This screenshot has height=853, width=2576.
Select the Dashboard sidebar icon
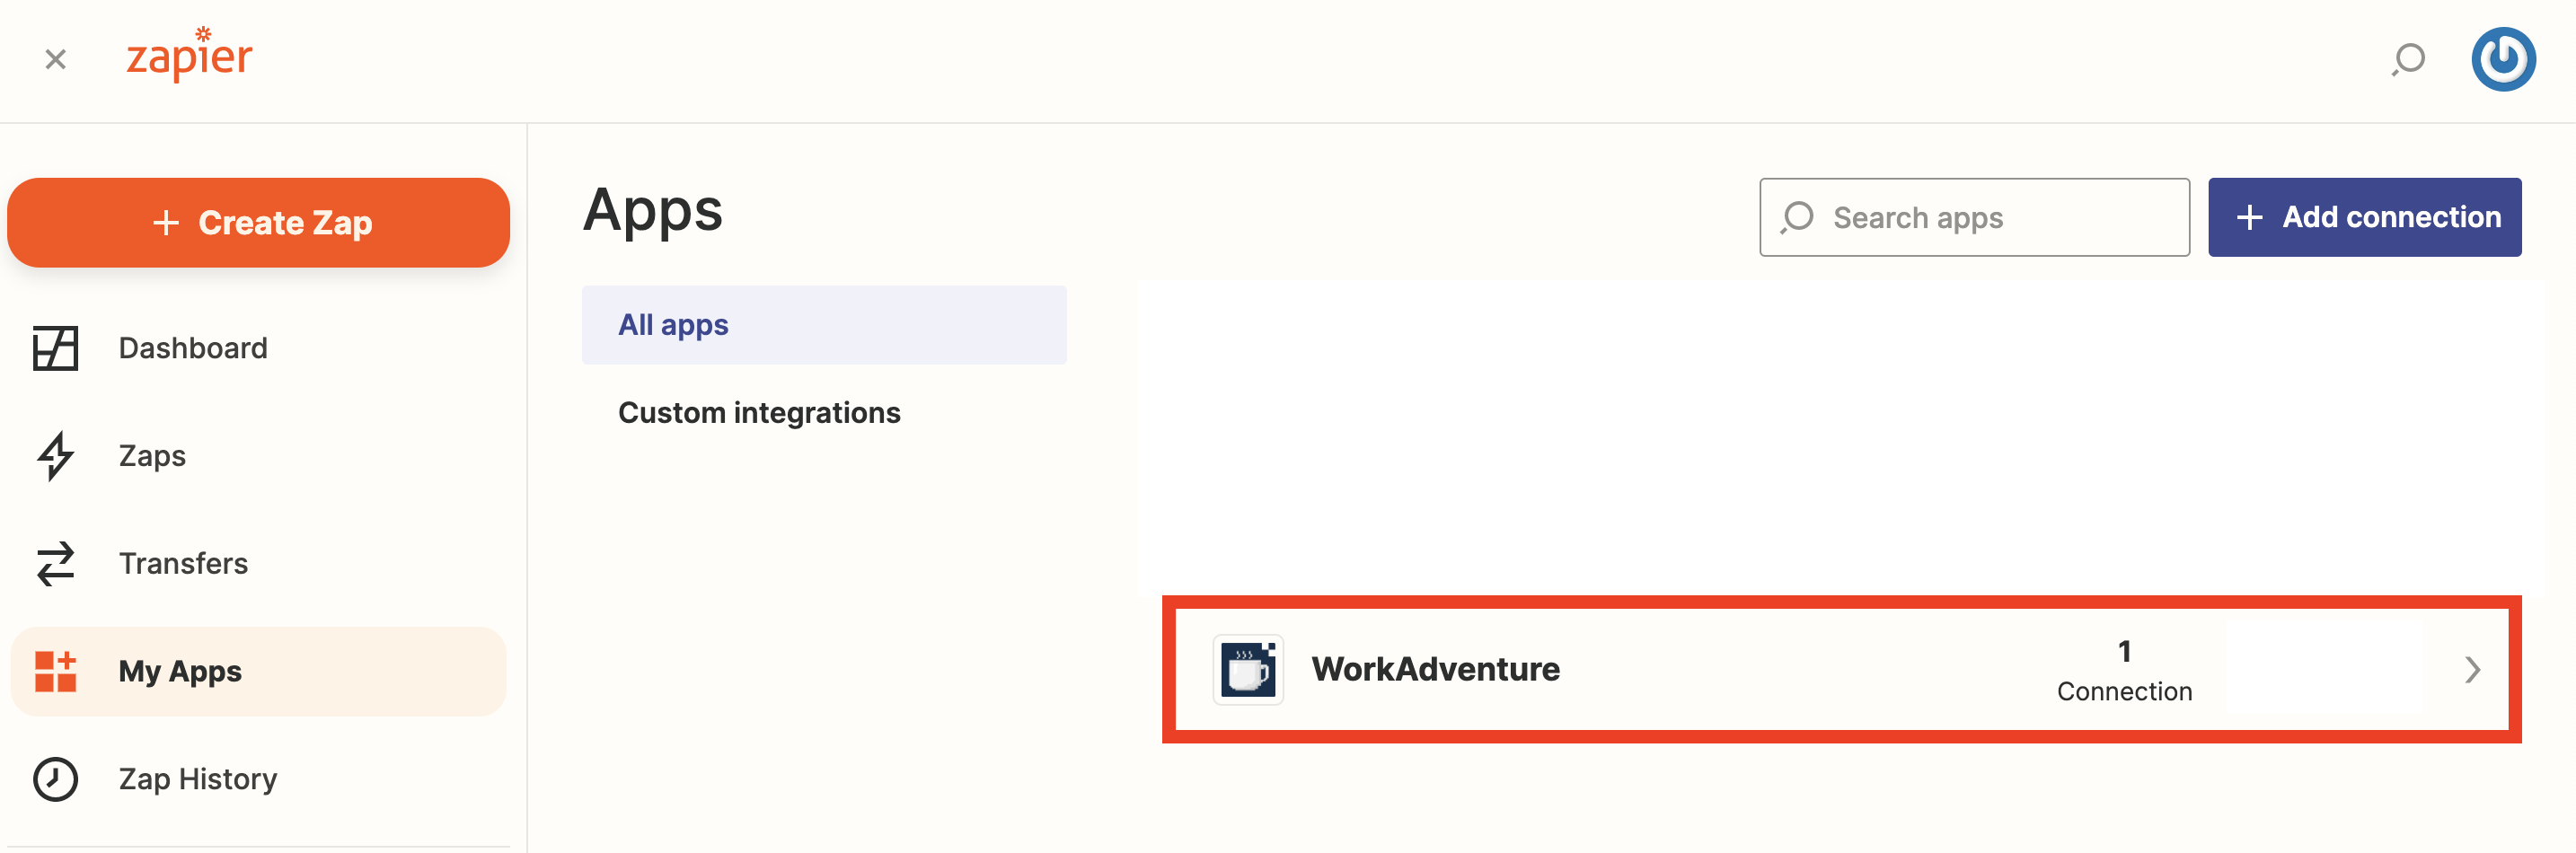click(x=55, y=347)
